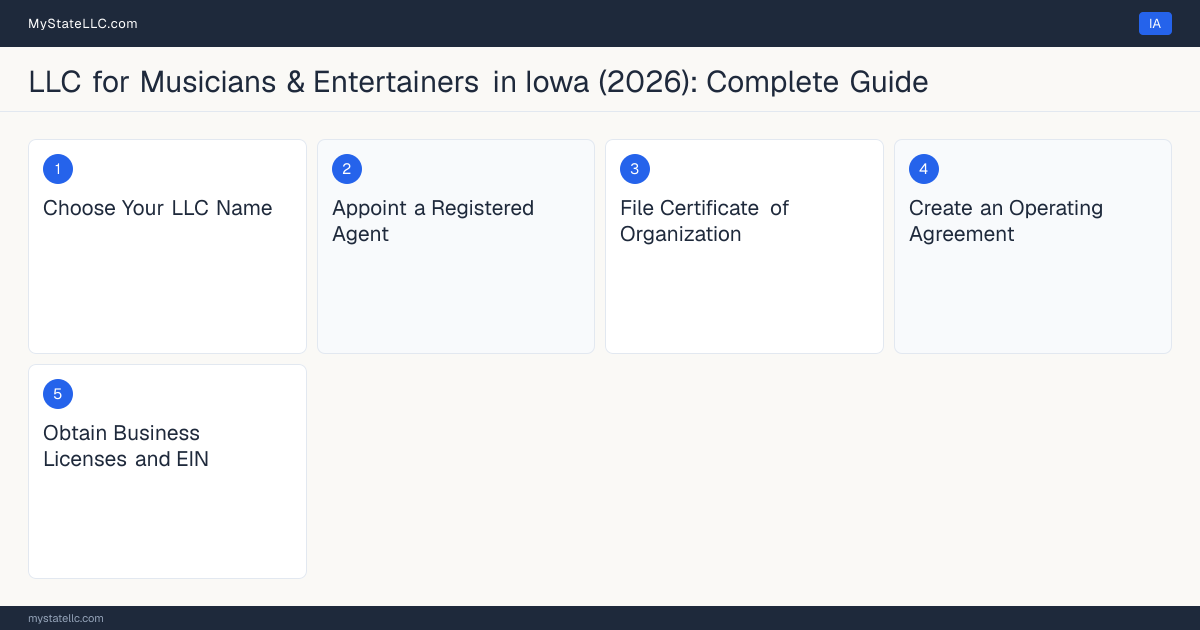
Task: Open the 'Appoint a Registered Agent' heading
Action: (x=433, y=221)
